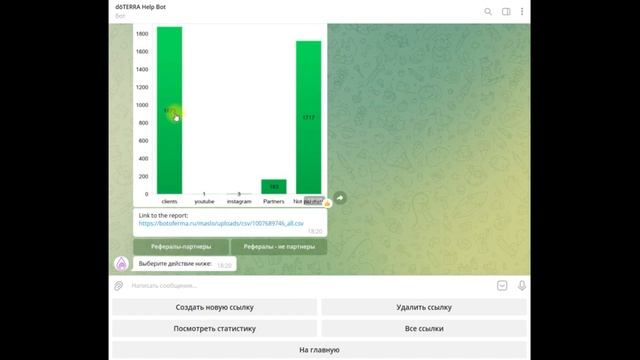The width and height of the screenshot is (640, 360).
Task: Toggle the side panel icon
Action: tap(506, 11)
